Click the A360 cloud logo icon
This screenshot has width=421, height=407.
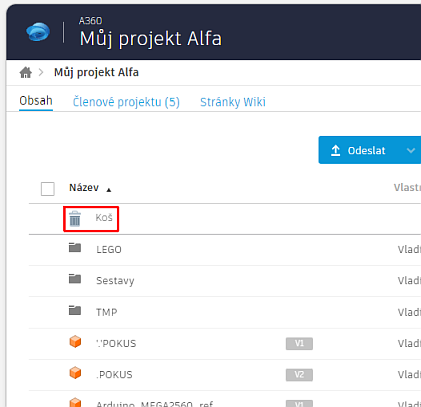click(x=38, y=32)
